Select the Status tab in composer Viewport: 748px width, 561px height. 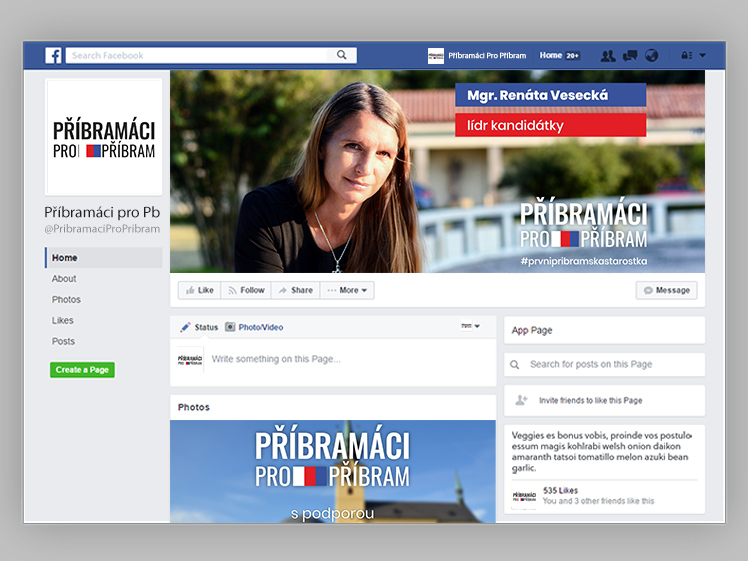pyautogui.click(x=206, y=327)
